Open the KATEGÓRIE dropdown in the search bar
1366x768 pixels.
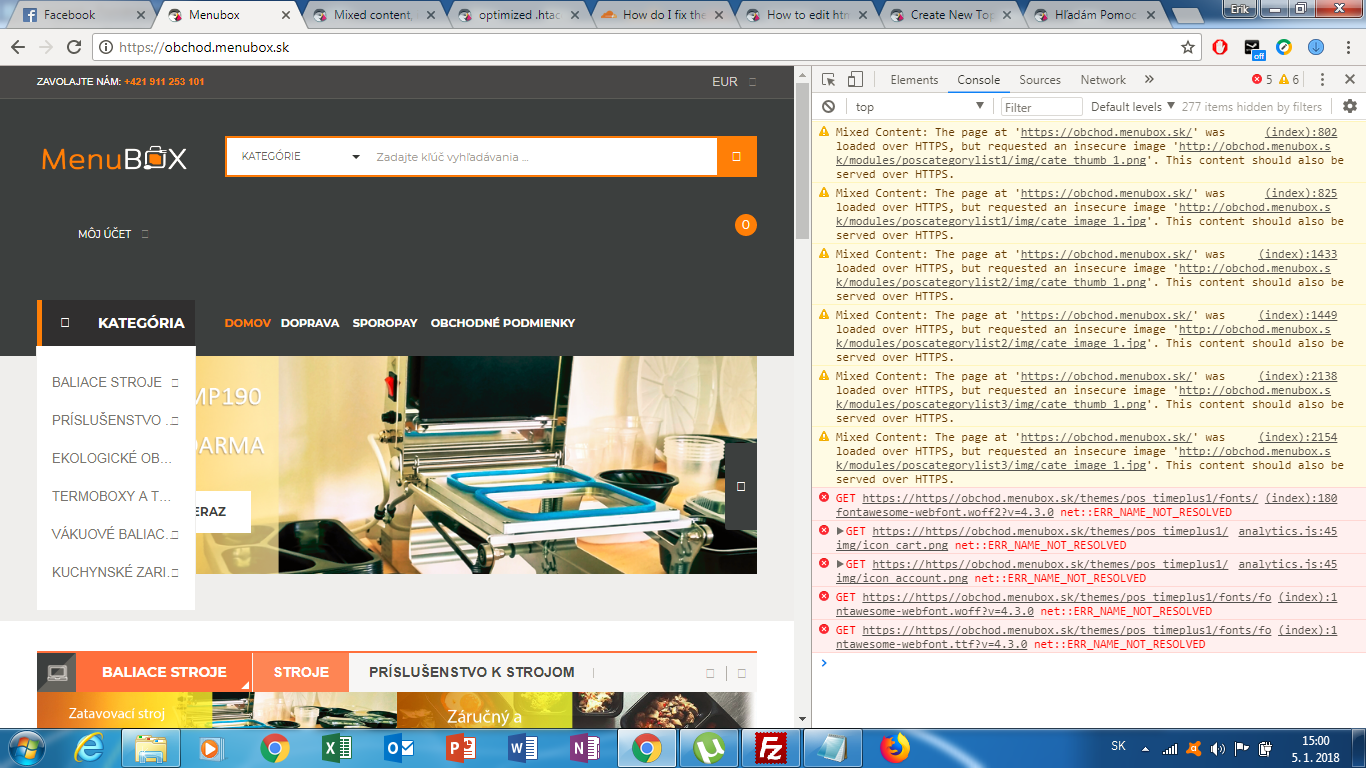(300, 156)
